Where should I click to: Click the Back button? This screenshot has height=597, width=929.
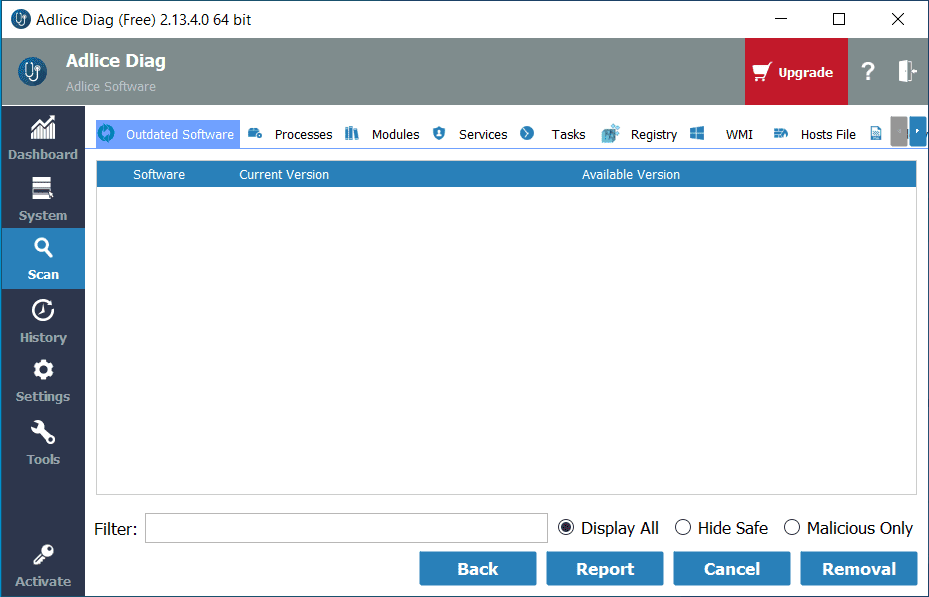pyautogui.click(x=478, y=569)
